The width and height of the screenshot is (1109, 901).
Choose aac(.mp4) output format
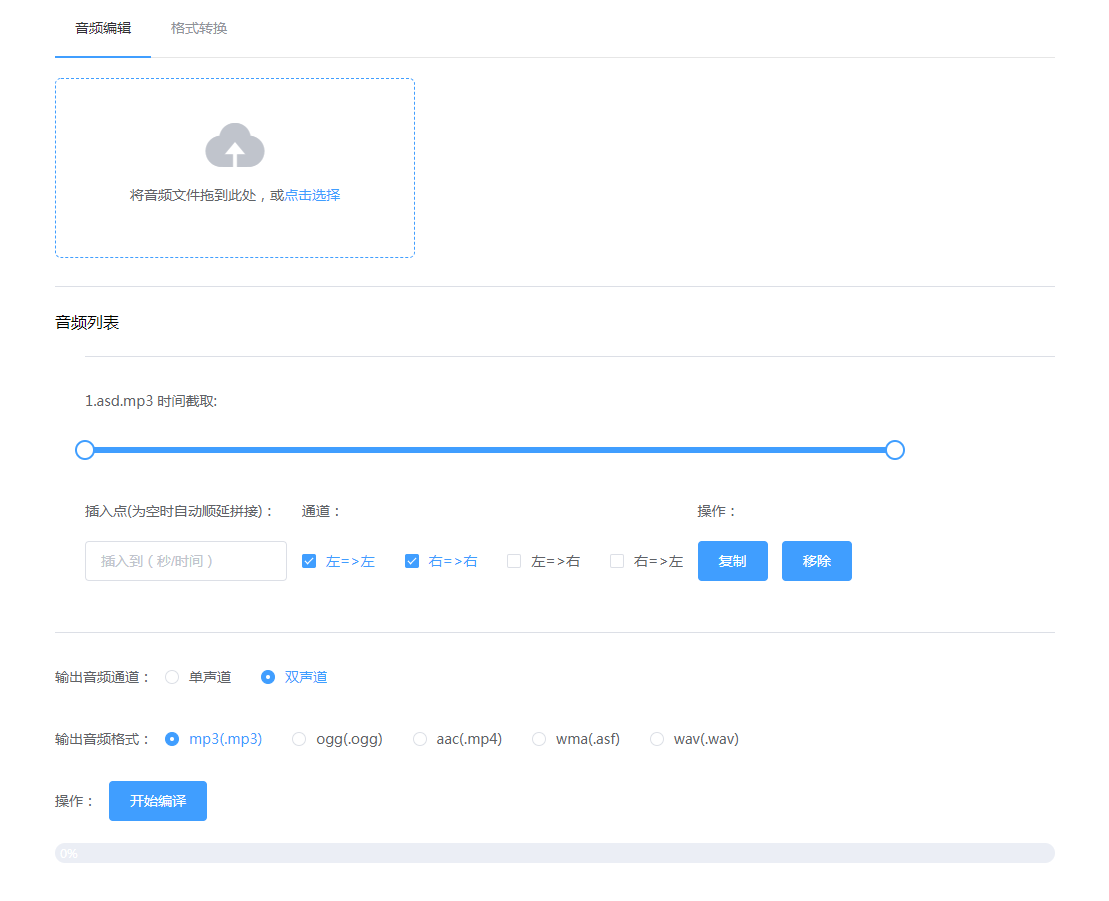pos(420,738)
